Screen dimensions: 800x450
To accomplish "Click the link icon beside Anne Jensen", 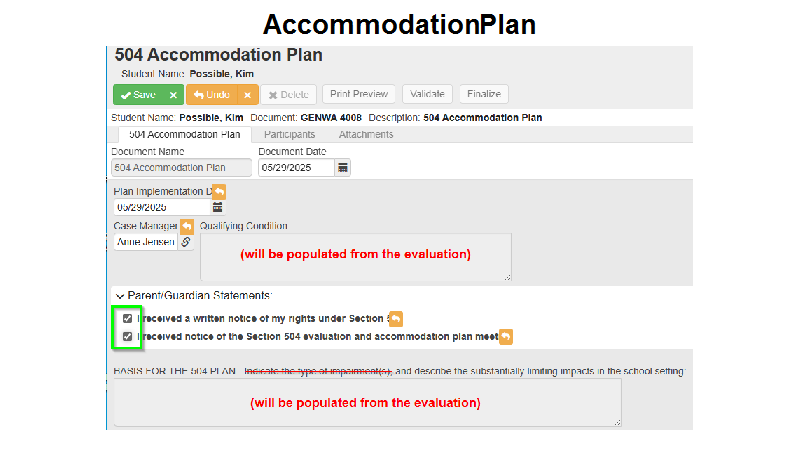I will (186, 242).
